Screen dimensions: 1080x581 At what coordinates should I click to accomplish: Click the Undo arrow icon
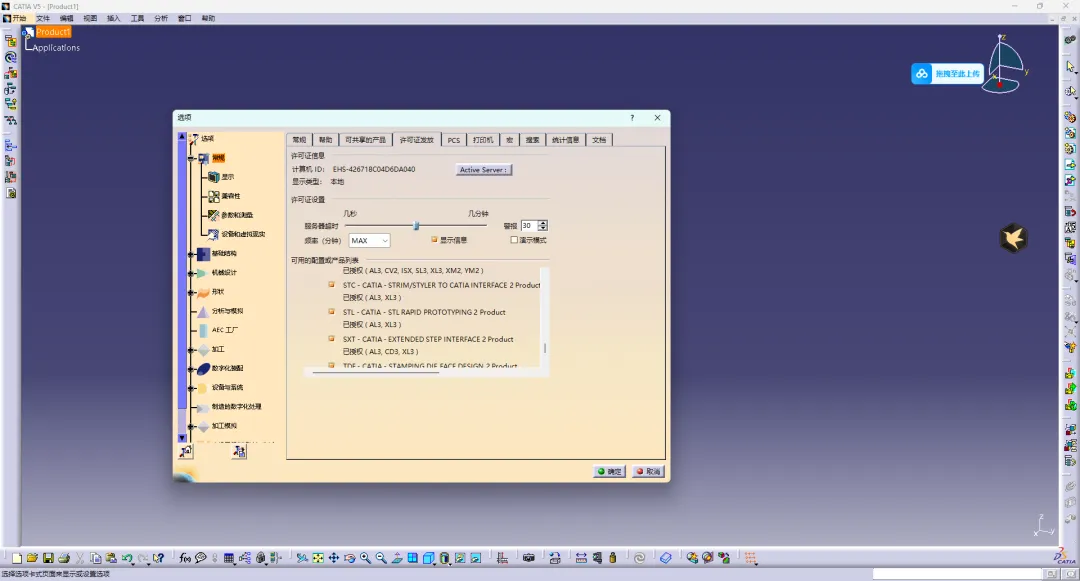[127, 558]
